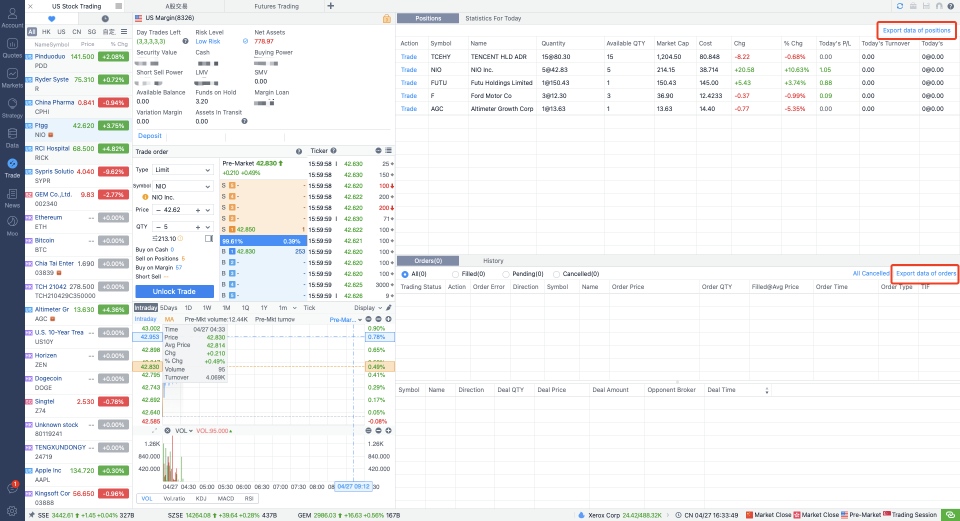
Task: Click the clock recent-history tab icon
Action: (x=105, y=19)
